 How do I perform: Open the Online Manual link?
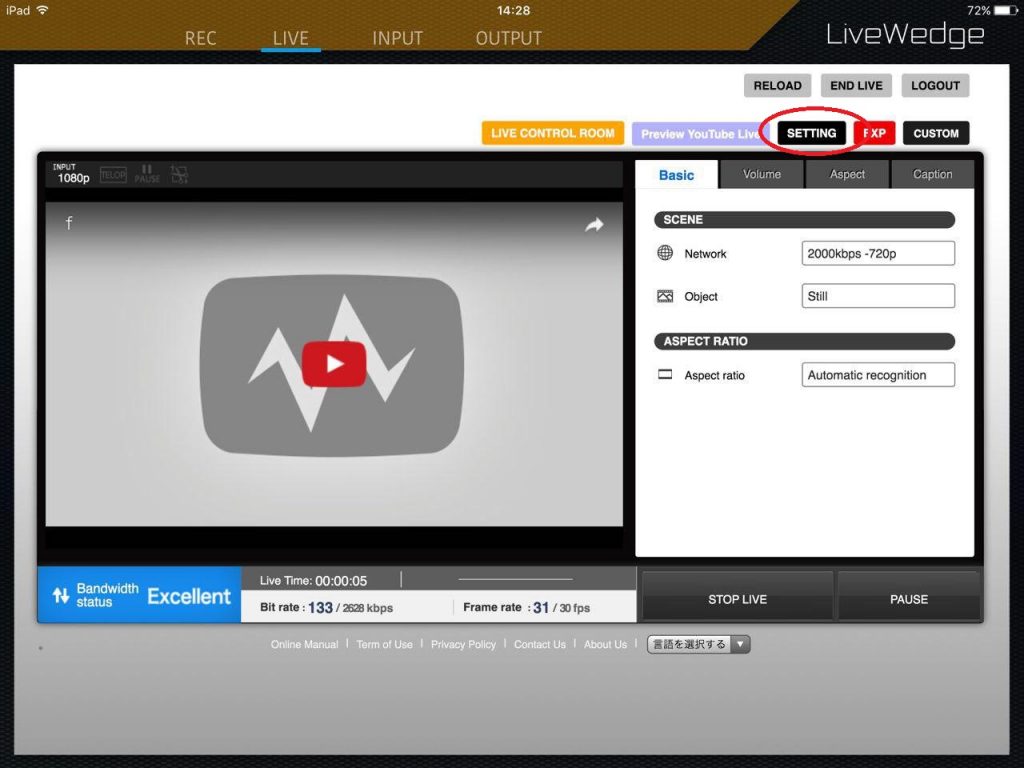[304, 645]
